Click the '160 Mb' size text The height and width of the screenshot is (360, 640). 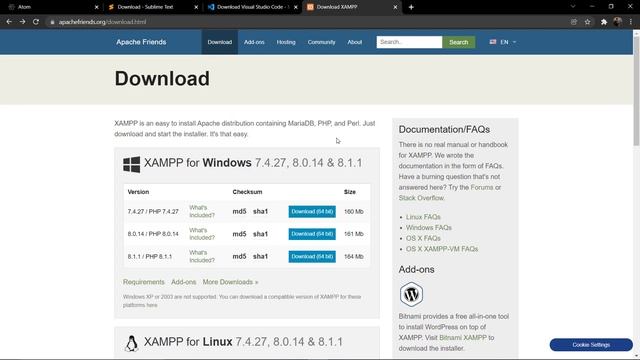[x=353, y=211]
